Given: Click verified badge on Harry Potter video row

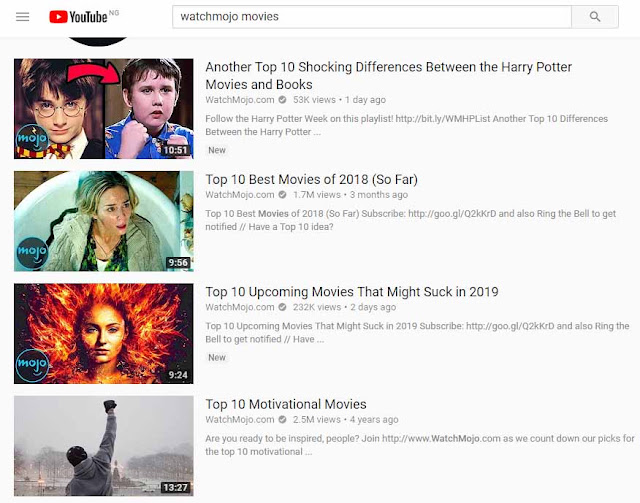Looking at the screenshot, I should (282, 100).
